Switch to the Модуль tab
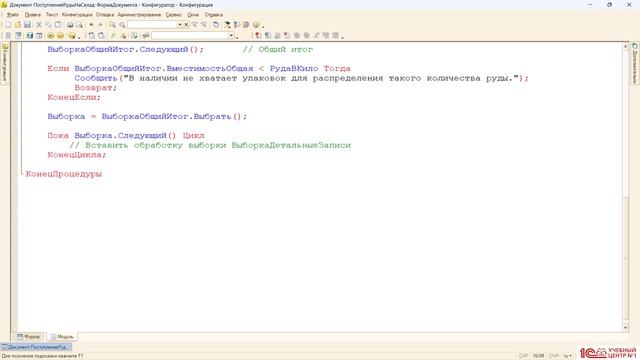The height and width of the screenshot is (360, 640). [x=62, y=337]
